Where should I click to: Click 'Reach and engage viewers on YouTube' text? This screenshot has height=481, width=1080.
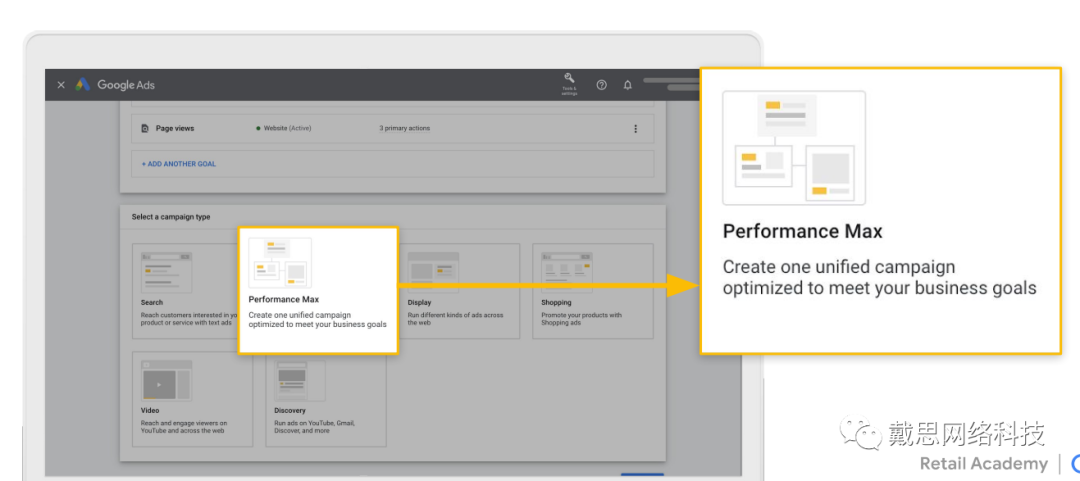[x=184, y=427]
